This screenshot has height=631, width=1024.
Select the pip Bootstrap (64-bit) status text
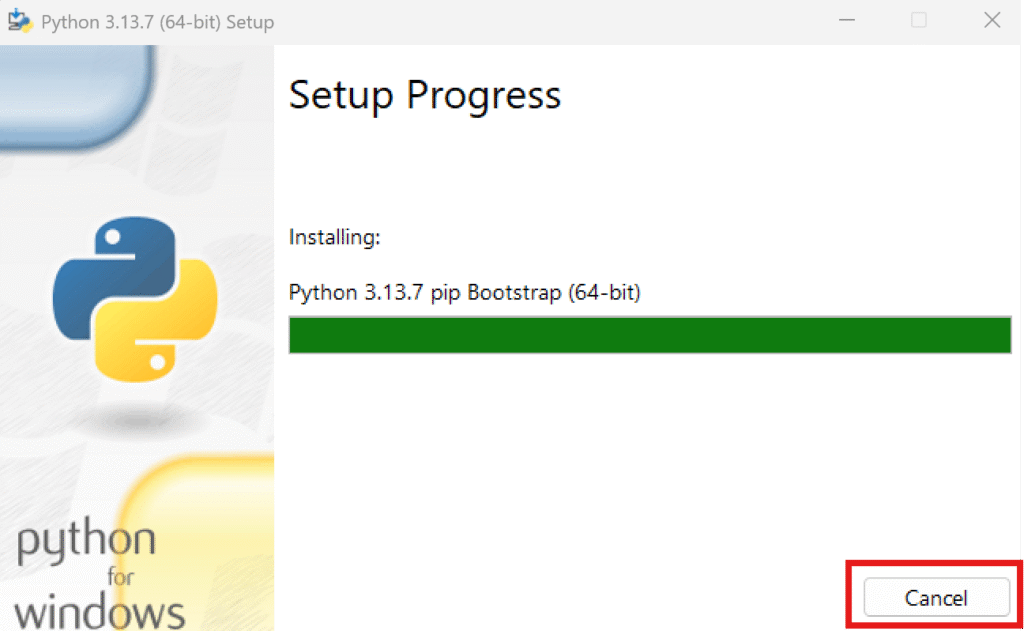pos(536,293)
